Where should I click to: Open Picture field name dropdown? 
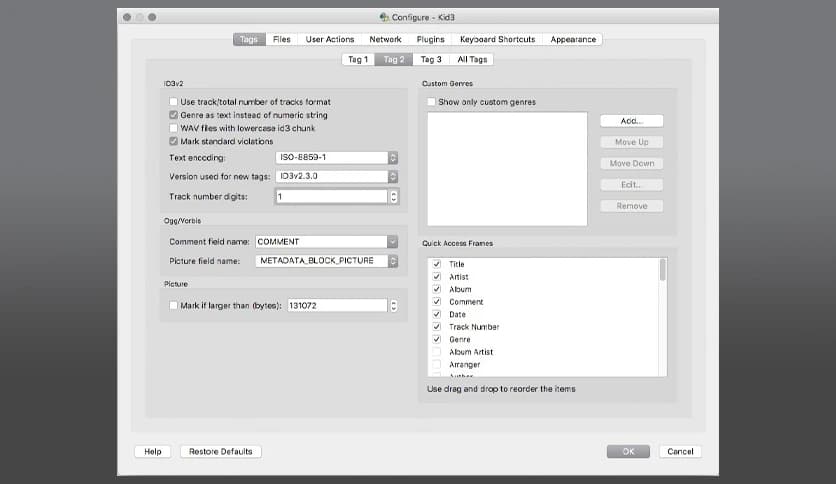327,261
